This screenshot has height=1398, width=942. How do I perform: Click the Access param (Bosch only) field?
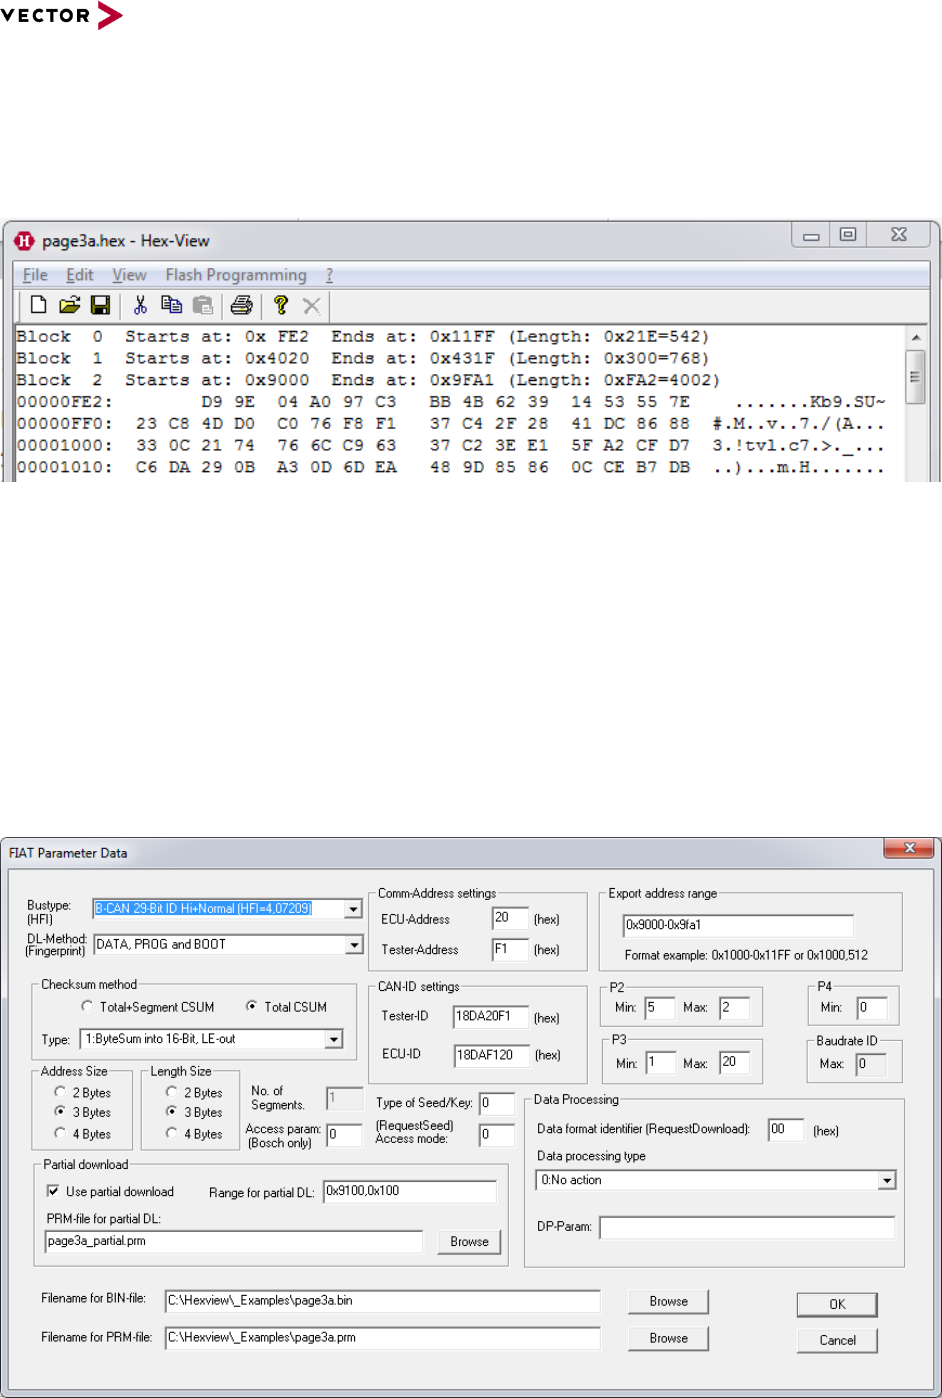(x=344, y=1135)
